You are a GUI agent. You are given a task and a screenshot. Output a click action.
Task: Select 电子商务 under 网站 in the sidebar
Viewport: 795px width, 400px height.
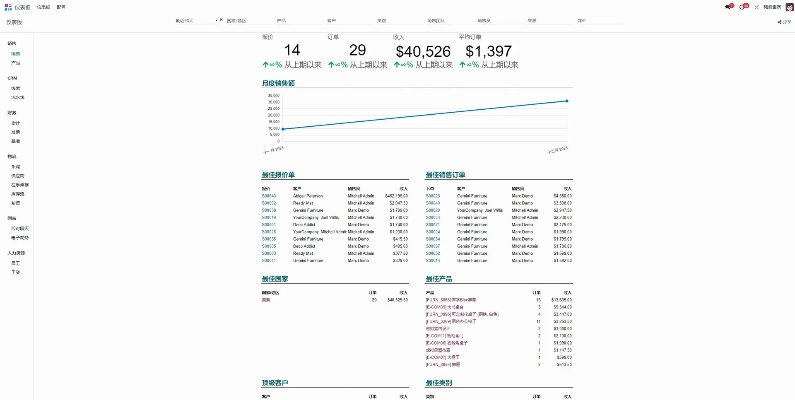(x=19, y=238)
